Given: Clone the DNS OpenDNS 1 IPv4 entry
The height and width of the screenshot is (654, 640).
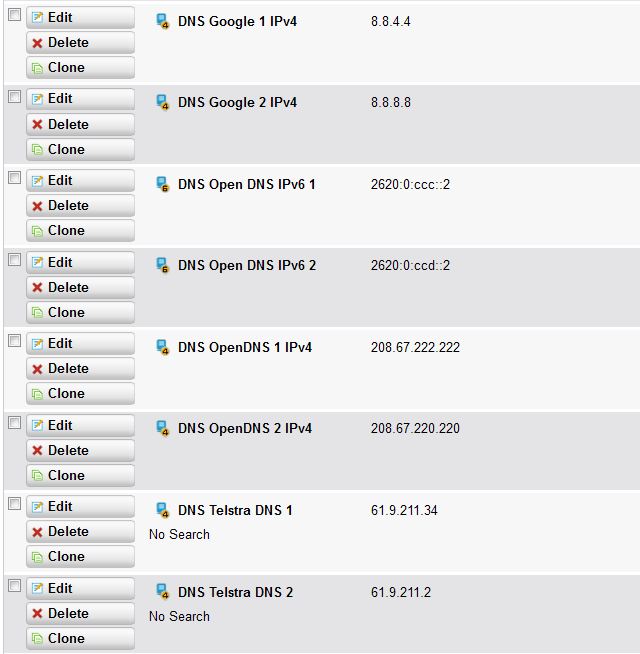Looking at the screenshot, I should (x=81, y=394).
